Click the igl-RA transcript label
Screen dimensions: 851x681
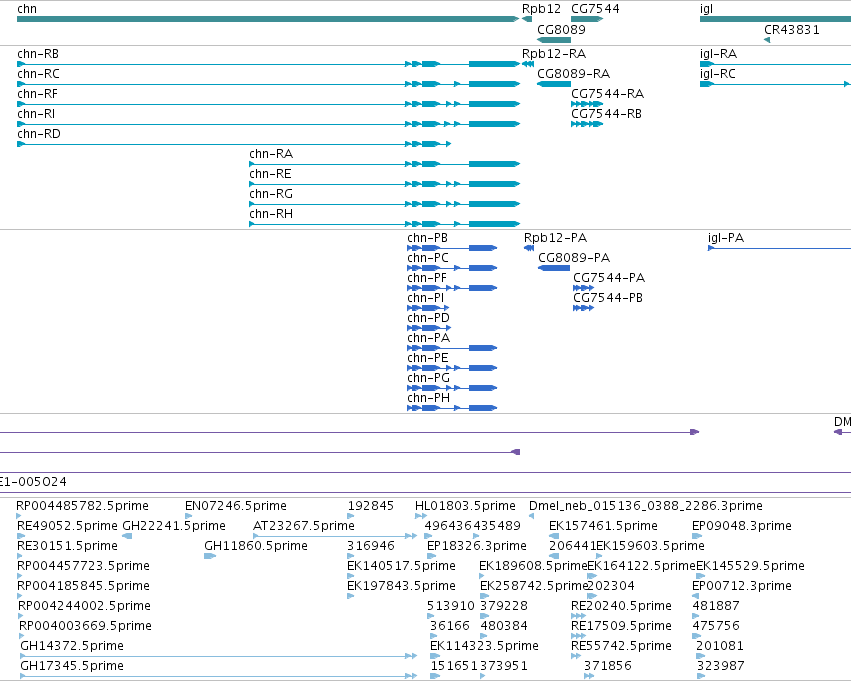click(x=718, y=54)
